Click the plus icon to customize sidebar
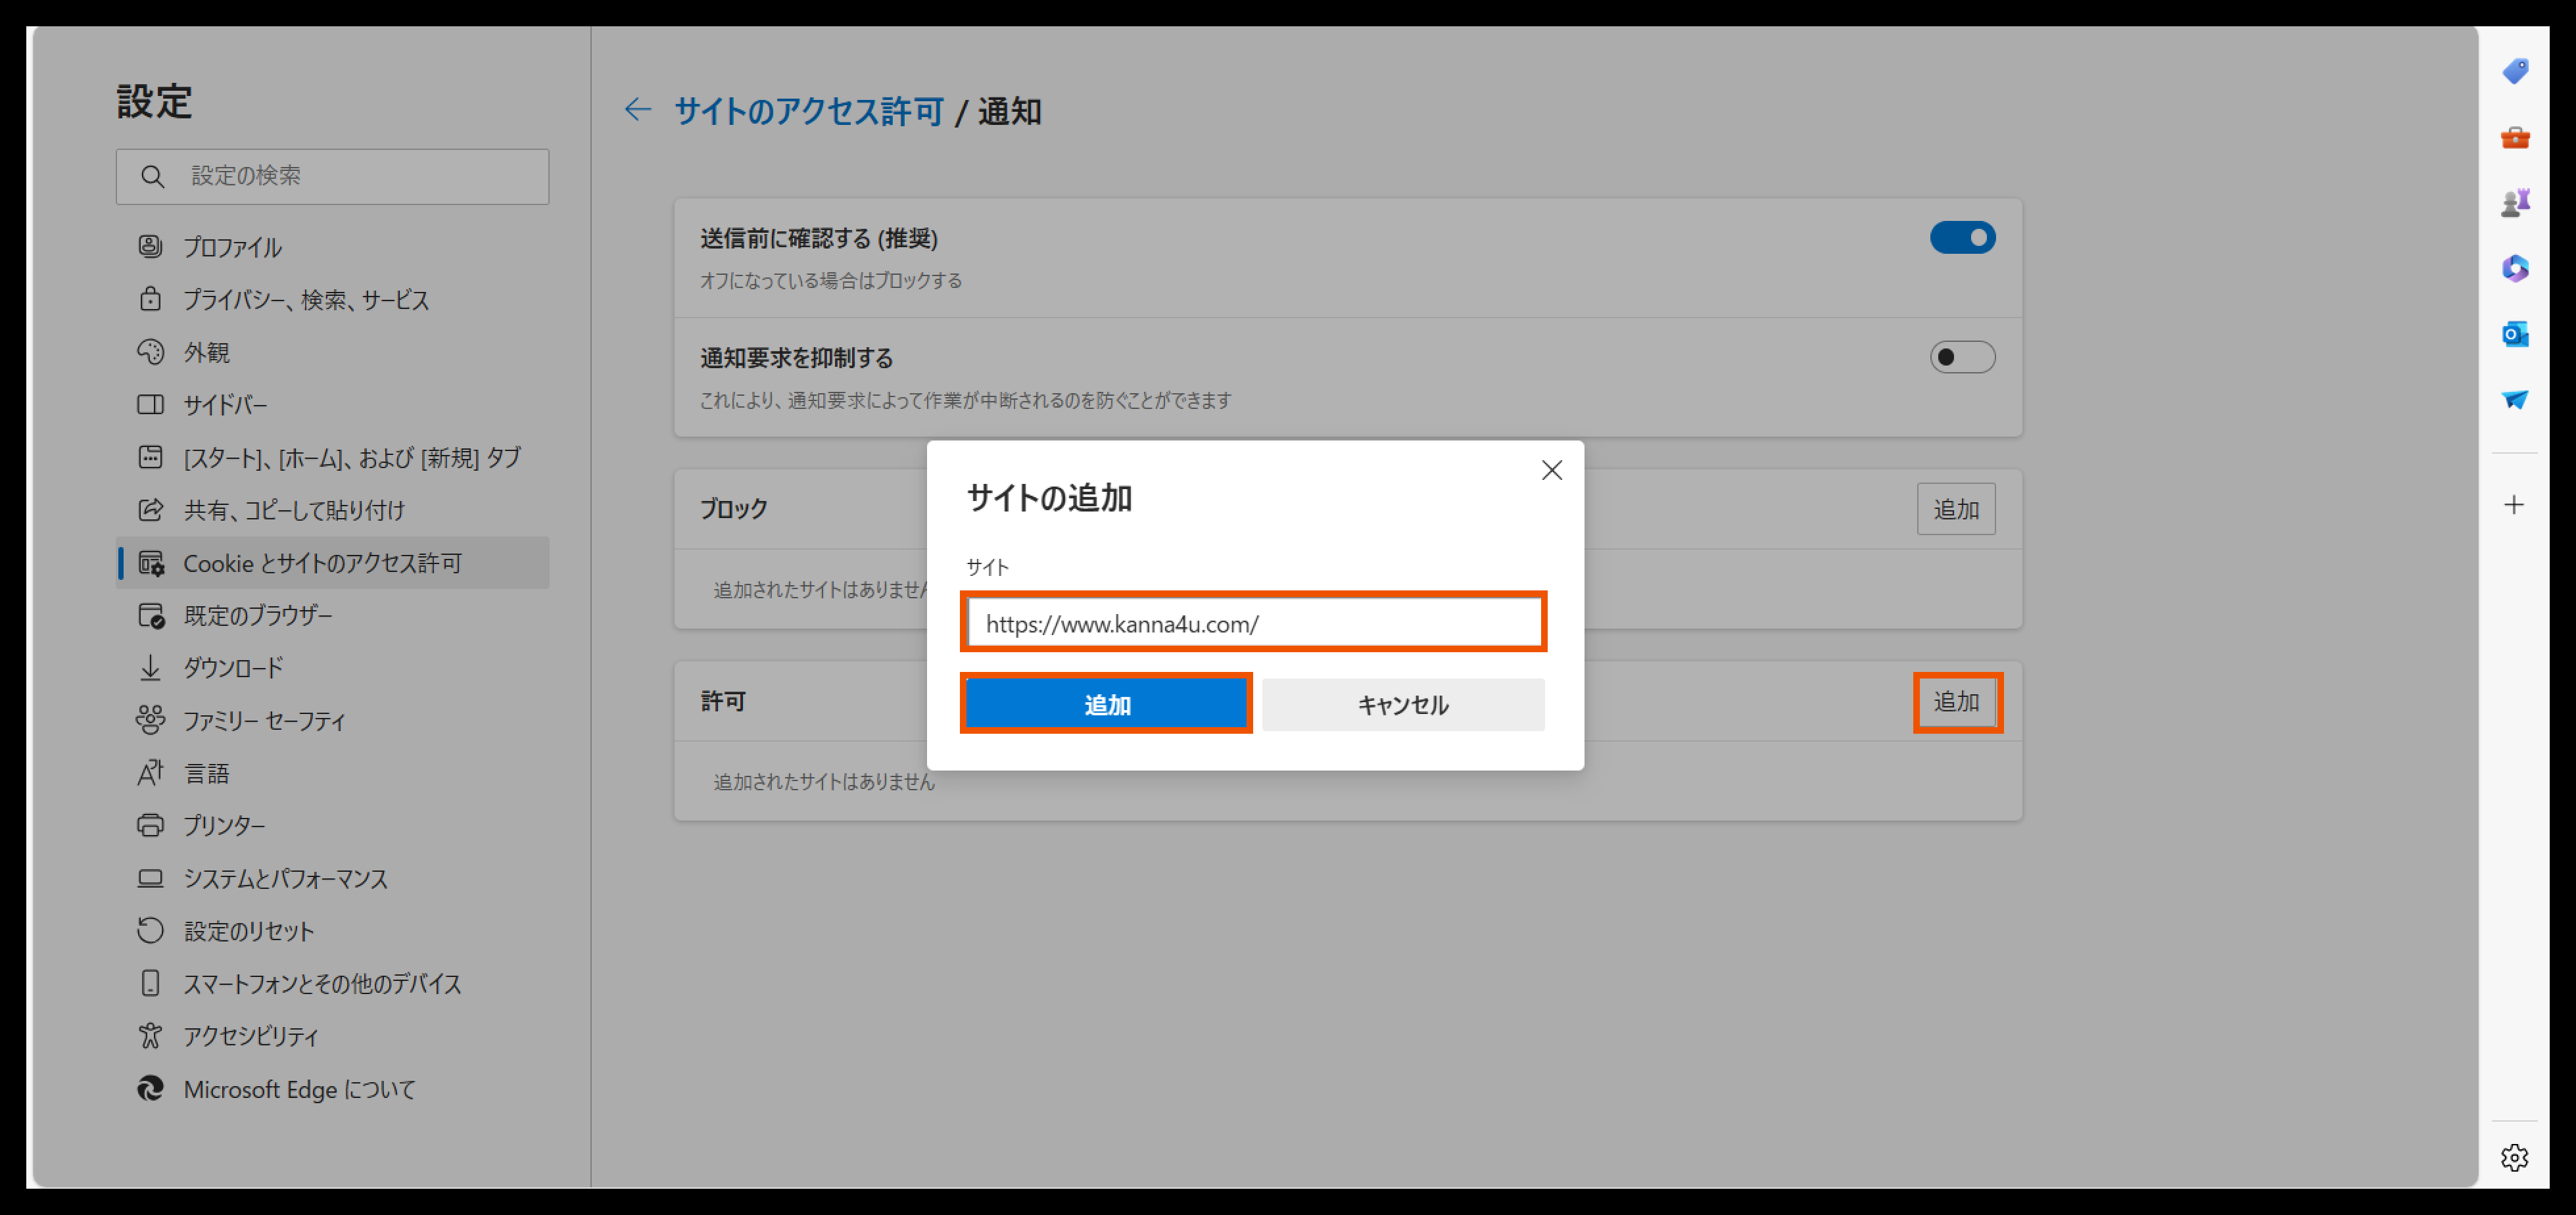Viewport: 2576px width, 1215px height. (x=2514, y=505)
